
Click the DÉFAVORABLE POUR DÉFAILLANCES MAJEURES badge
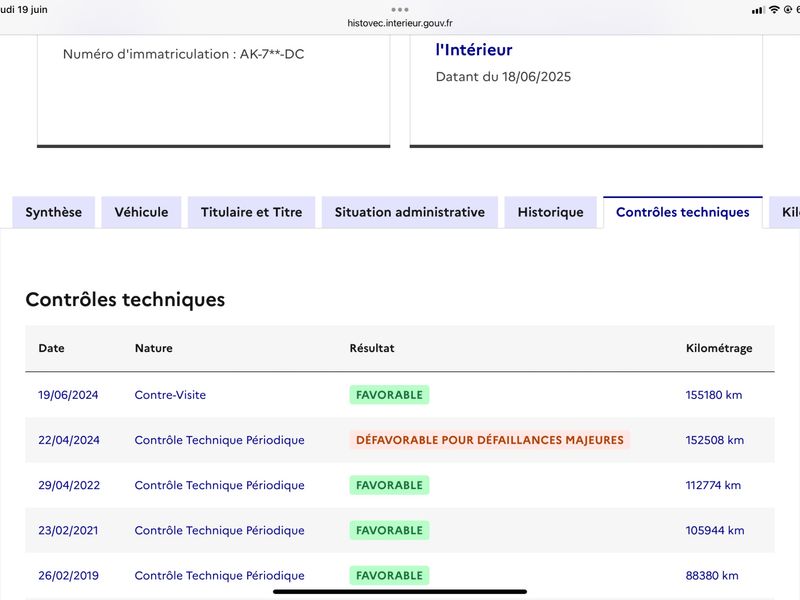(x=490, y=440)
